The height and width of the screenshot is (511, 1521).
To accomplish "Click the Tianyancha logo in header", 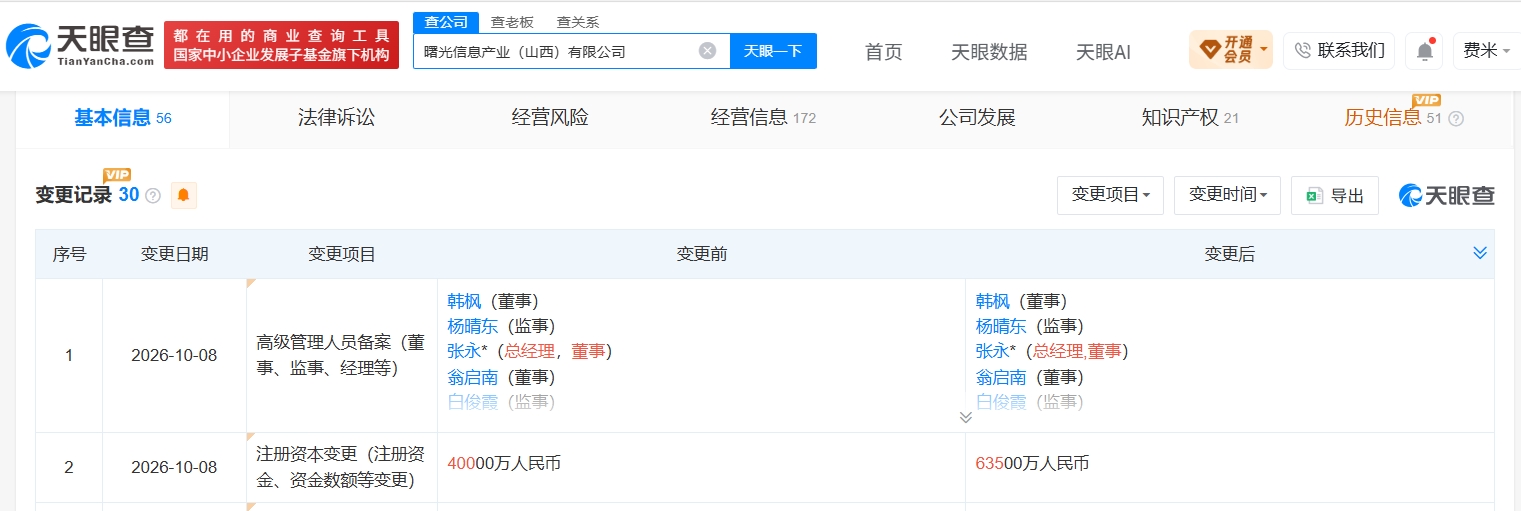I will 81,45.
